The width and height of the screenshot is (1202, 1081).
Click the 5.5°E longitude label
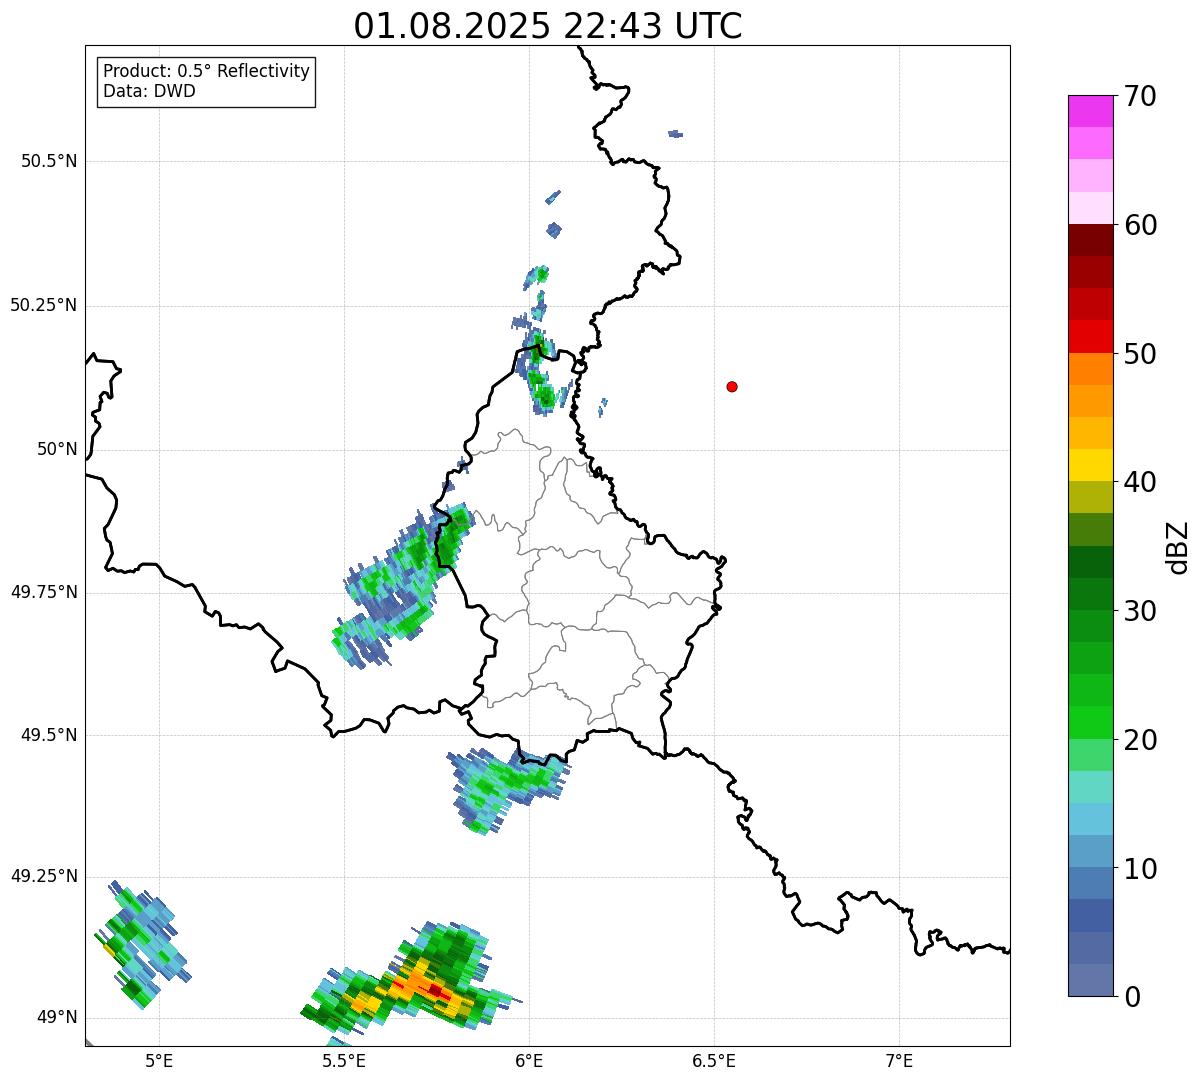click(344, 1060)
